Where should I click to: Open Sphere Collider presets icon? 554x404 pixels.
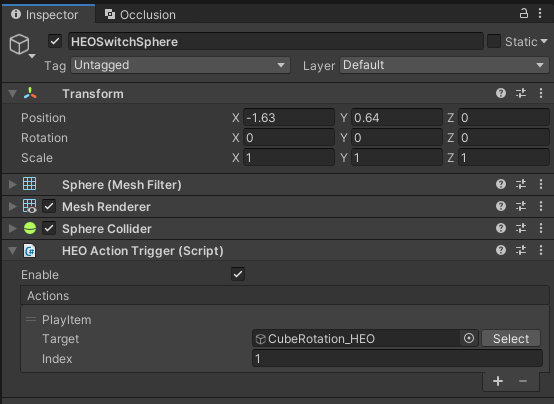(x=521, y=228)
